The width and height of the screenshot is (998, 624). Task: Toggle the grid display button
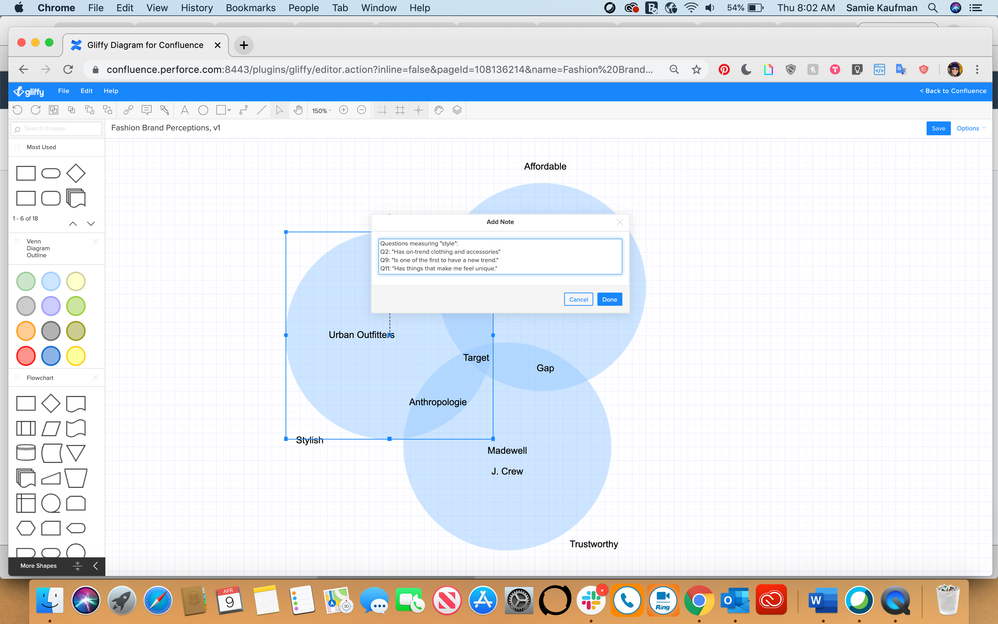(x=400, y=110)
